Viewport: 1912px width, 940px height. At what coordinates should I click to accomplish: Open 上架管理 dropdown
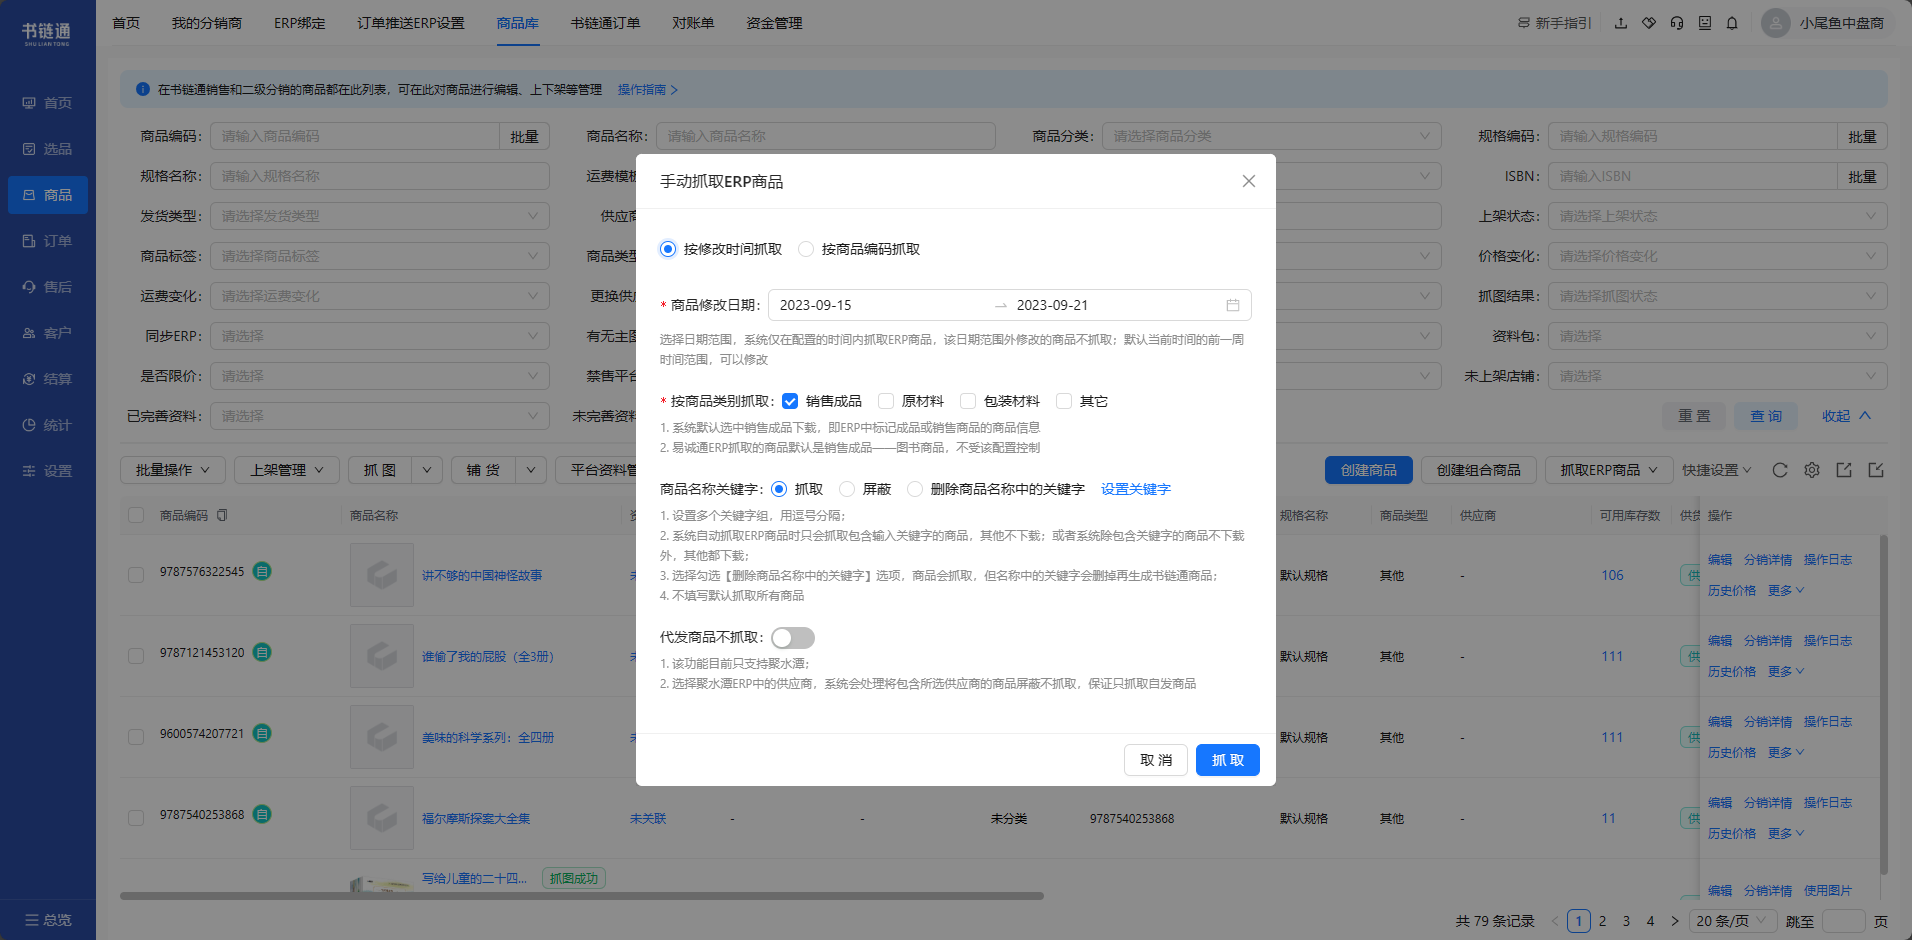pyautogui.click(x=287, y=470)
